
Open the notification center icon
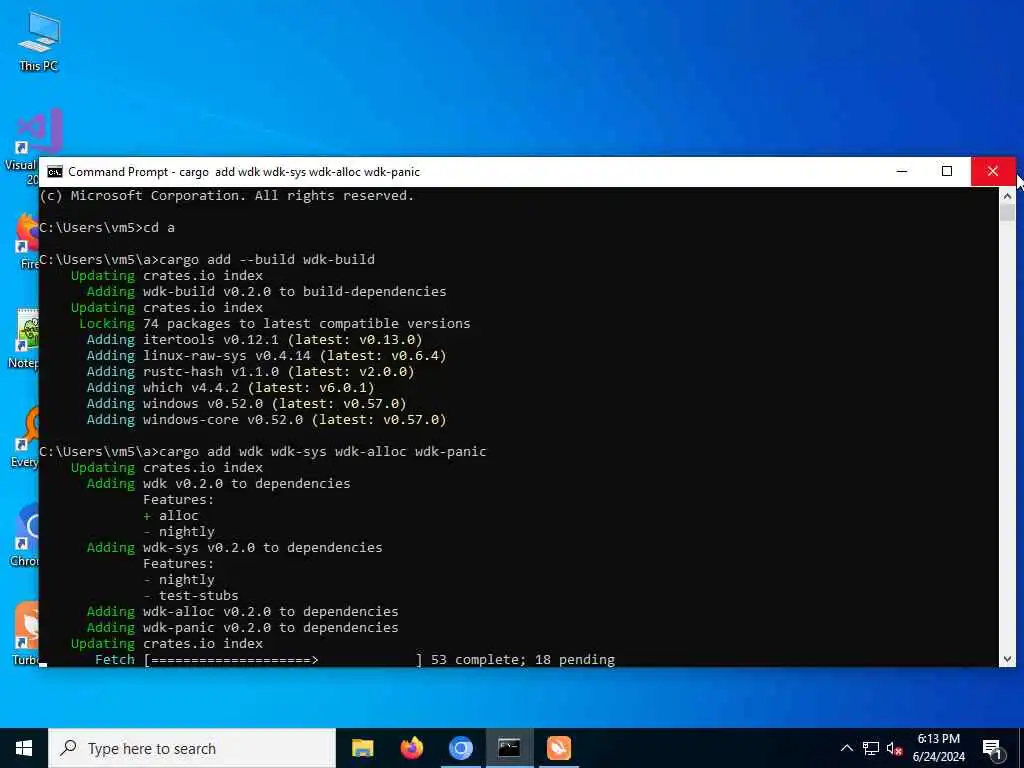click(993, 749)
